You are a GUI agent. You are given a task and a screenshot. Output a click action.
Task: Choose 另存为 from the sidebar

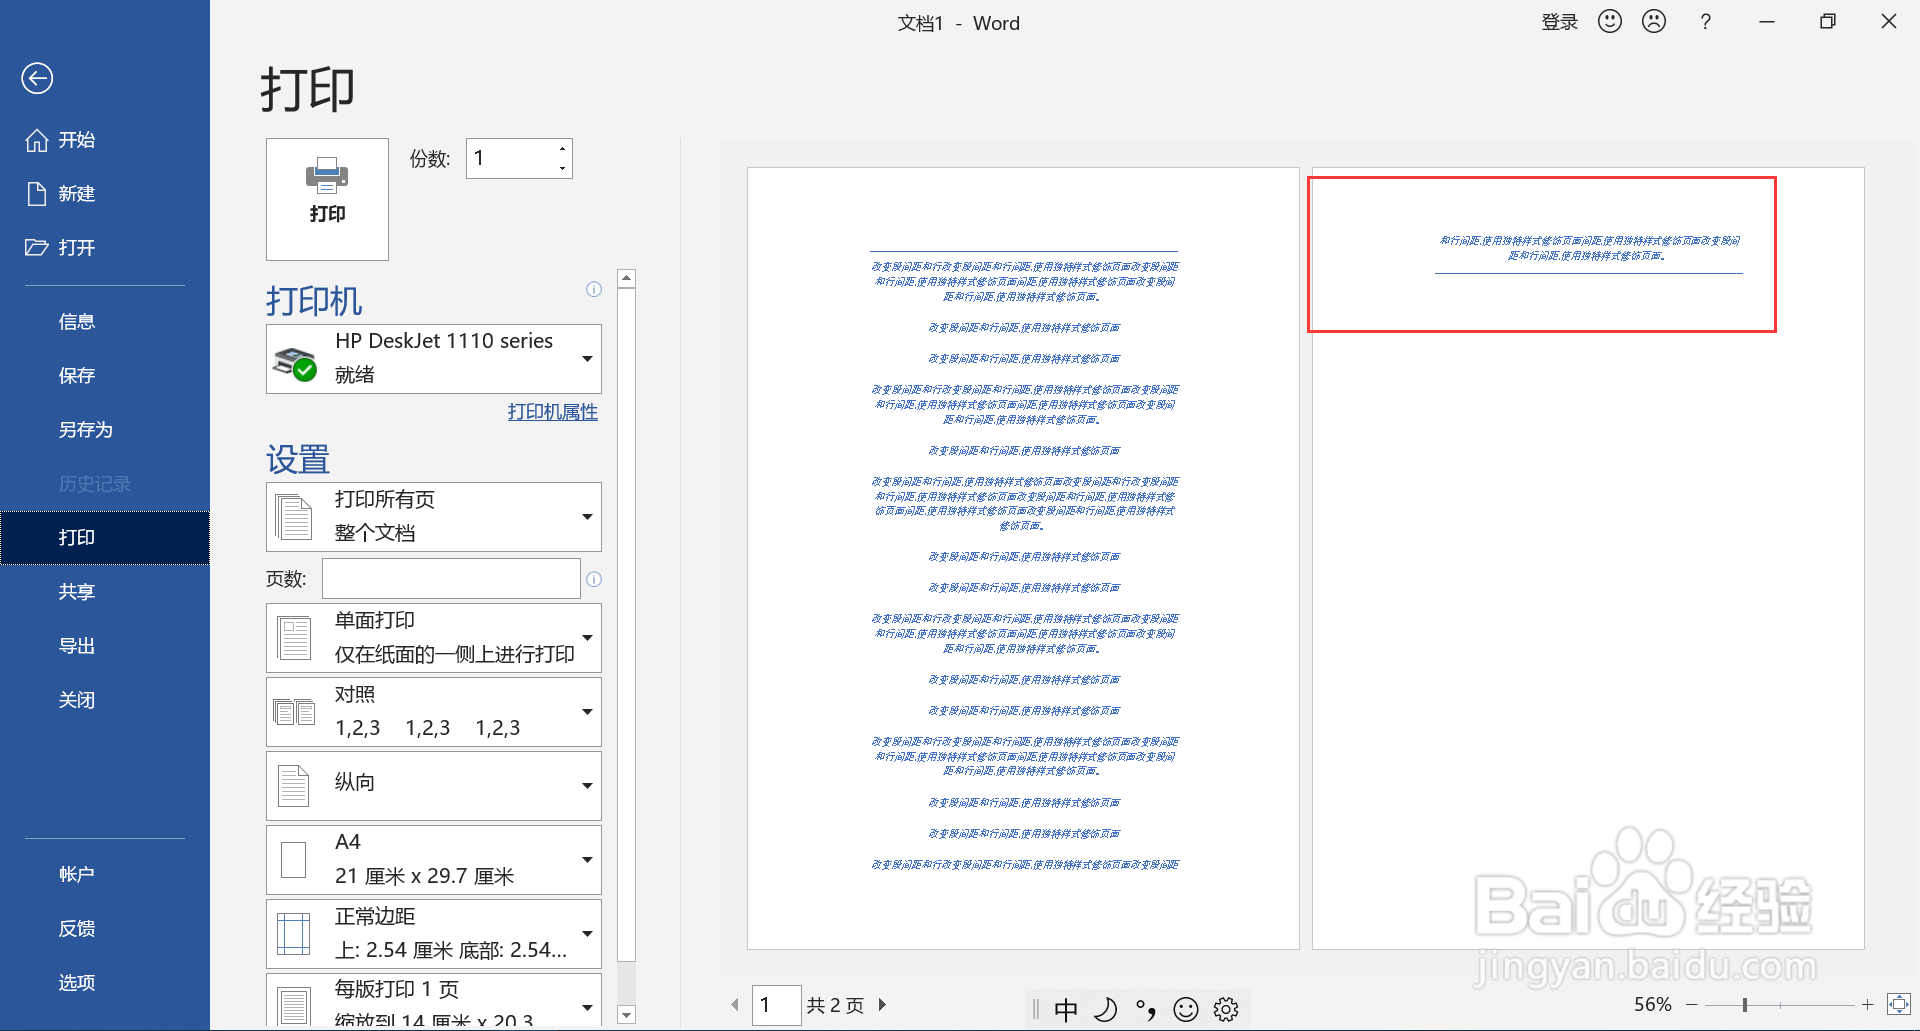pos(105,430)
